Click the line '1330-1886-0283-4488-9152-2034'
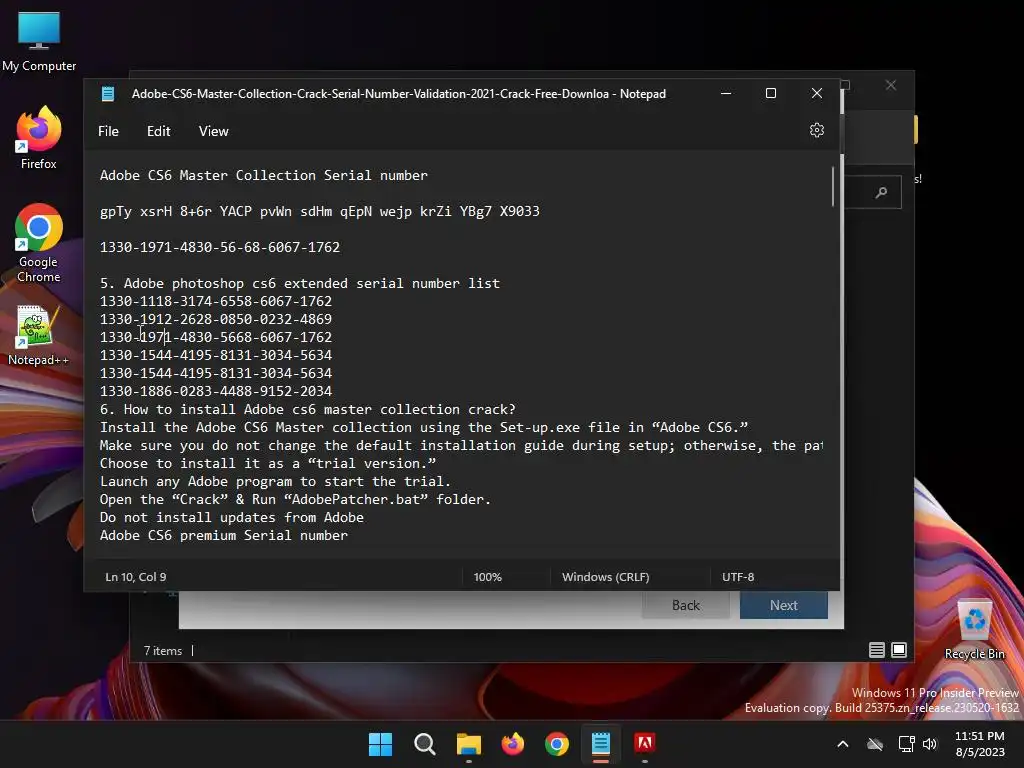 [x=216, y=391]
